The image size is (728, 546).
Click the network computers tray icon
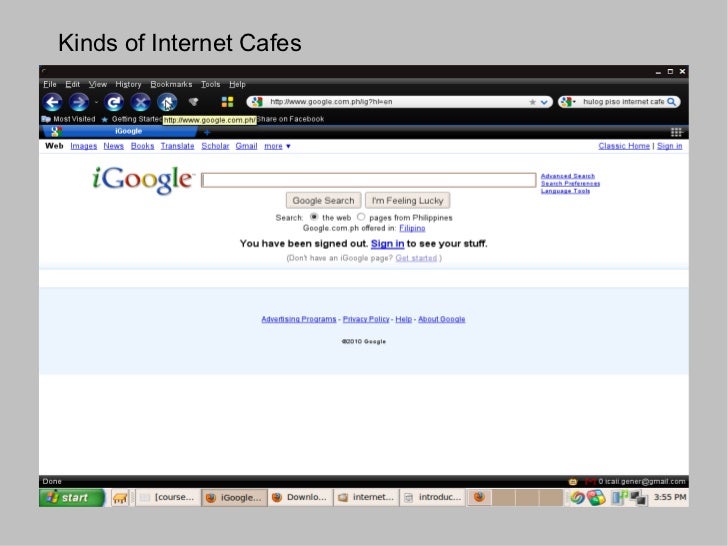point(636,498)
